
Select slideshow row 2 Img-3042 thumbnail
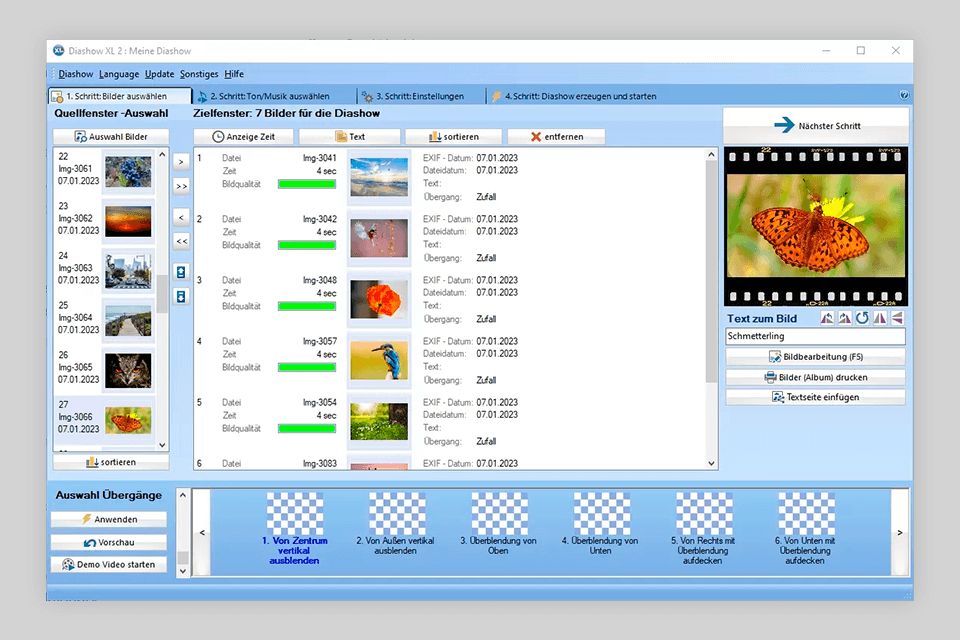(x=379, y=238)
